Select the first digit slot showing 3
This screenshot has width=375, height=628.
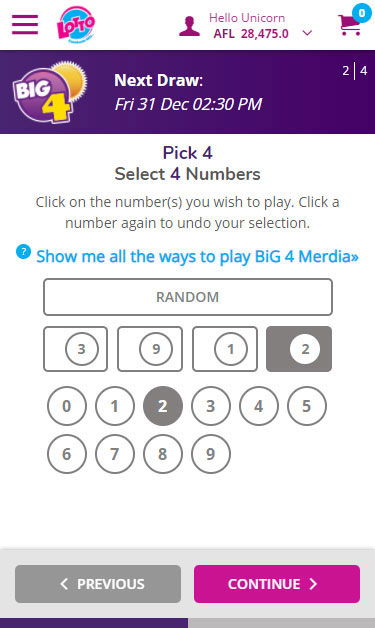click(75, 349)
